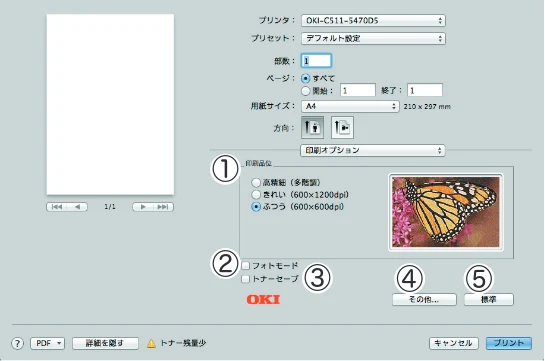This screenshot has height=361, width=545.
Task: Click キャンセル button
Action: coord(454,343)
